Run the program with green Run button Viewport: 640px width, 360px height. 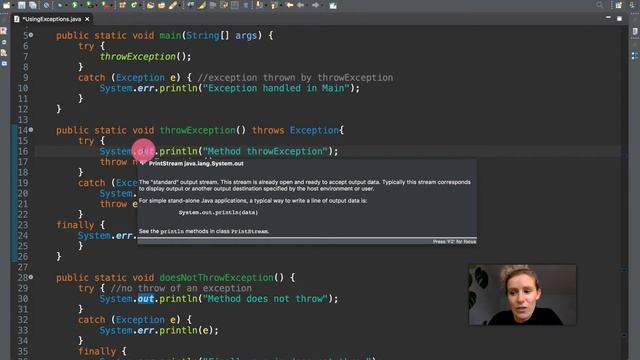[75, 5]
